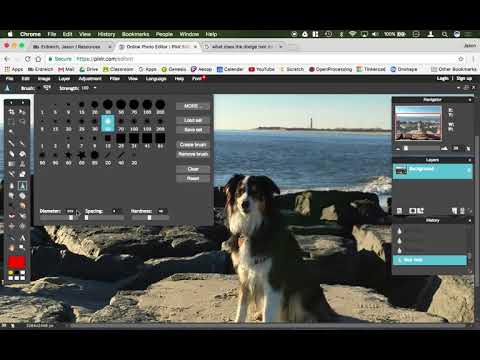Pick the star-shaped brush preset
480x360 pixels.
[81, 155]
